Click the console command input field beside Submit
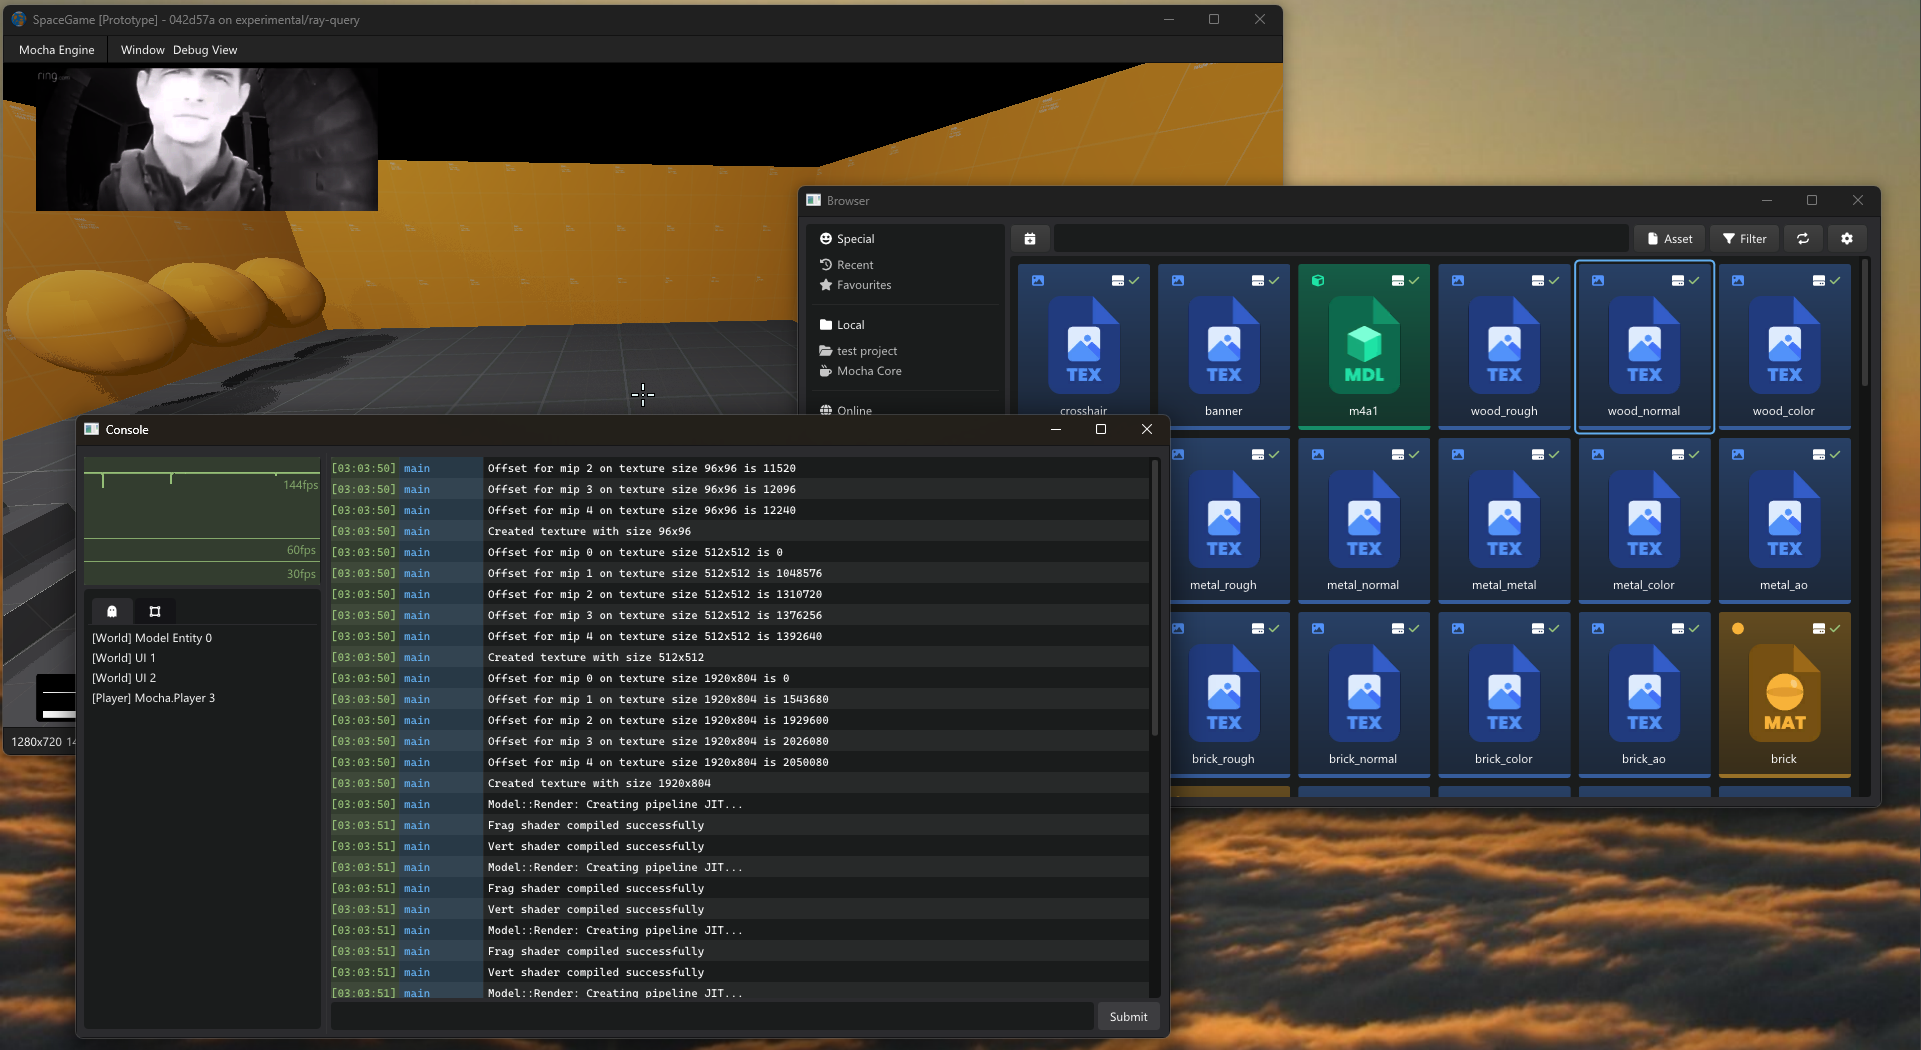Image resolution: width=1921 pixels, height=1050 pixels. click(x=710, y=1016)
